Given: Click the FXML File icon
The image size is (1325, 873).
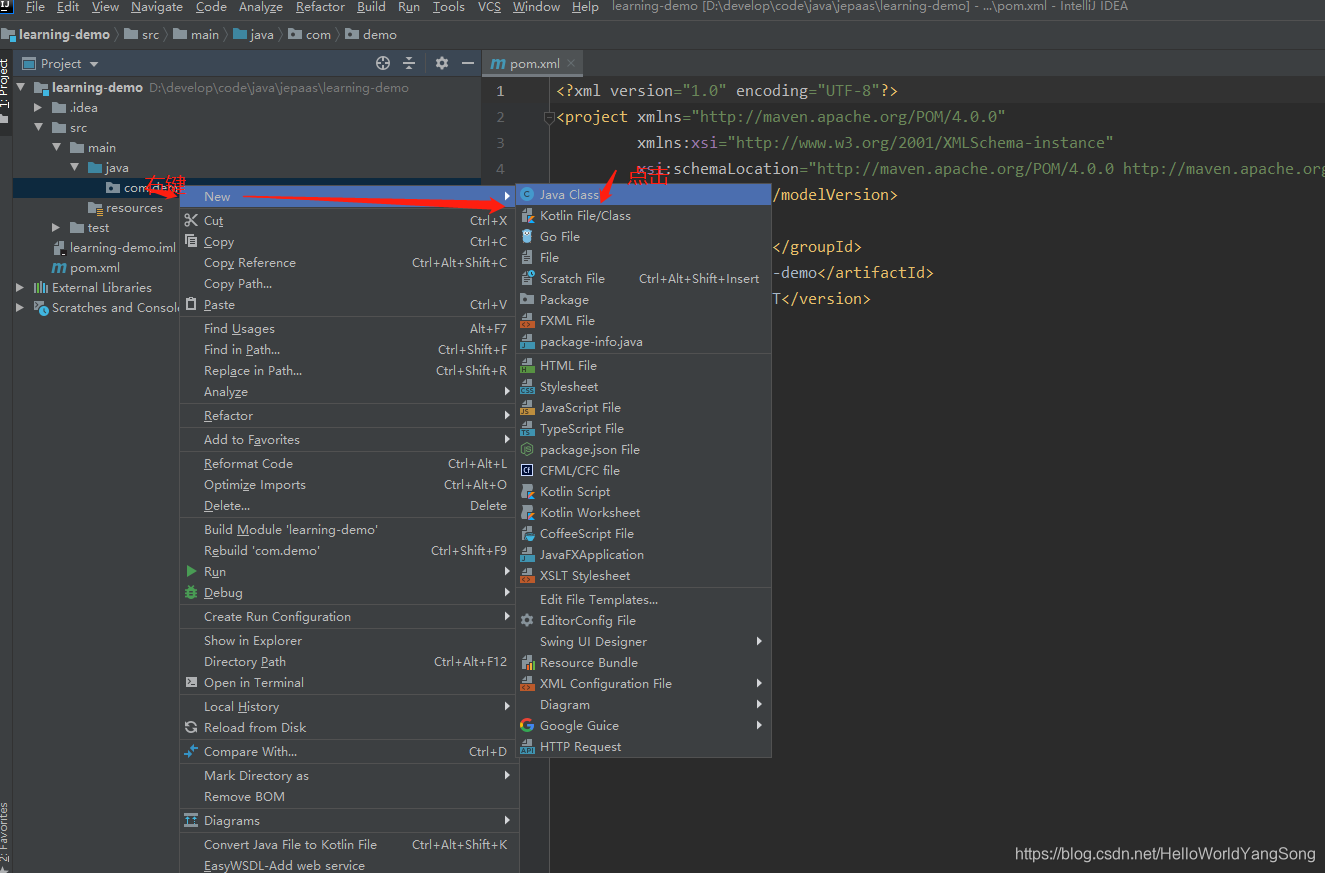Looking at the screenshot, I should (x=527, y=320).
